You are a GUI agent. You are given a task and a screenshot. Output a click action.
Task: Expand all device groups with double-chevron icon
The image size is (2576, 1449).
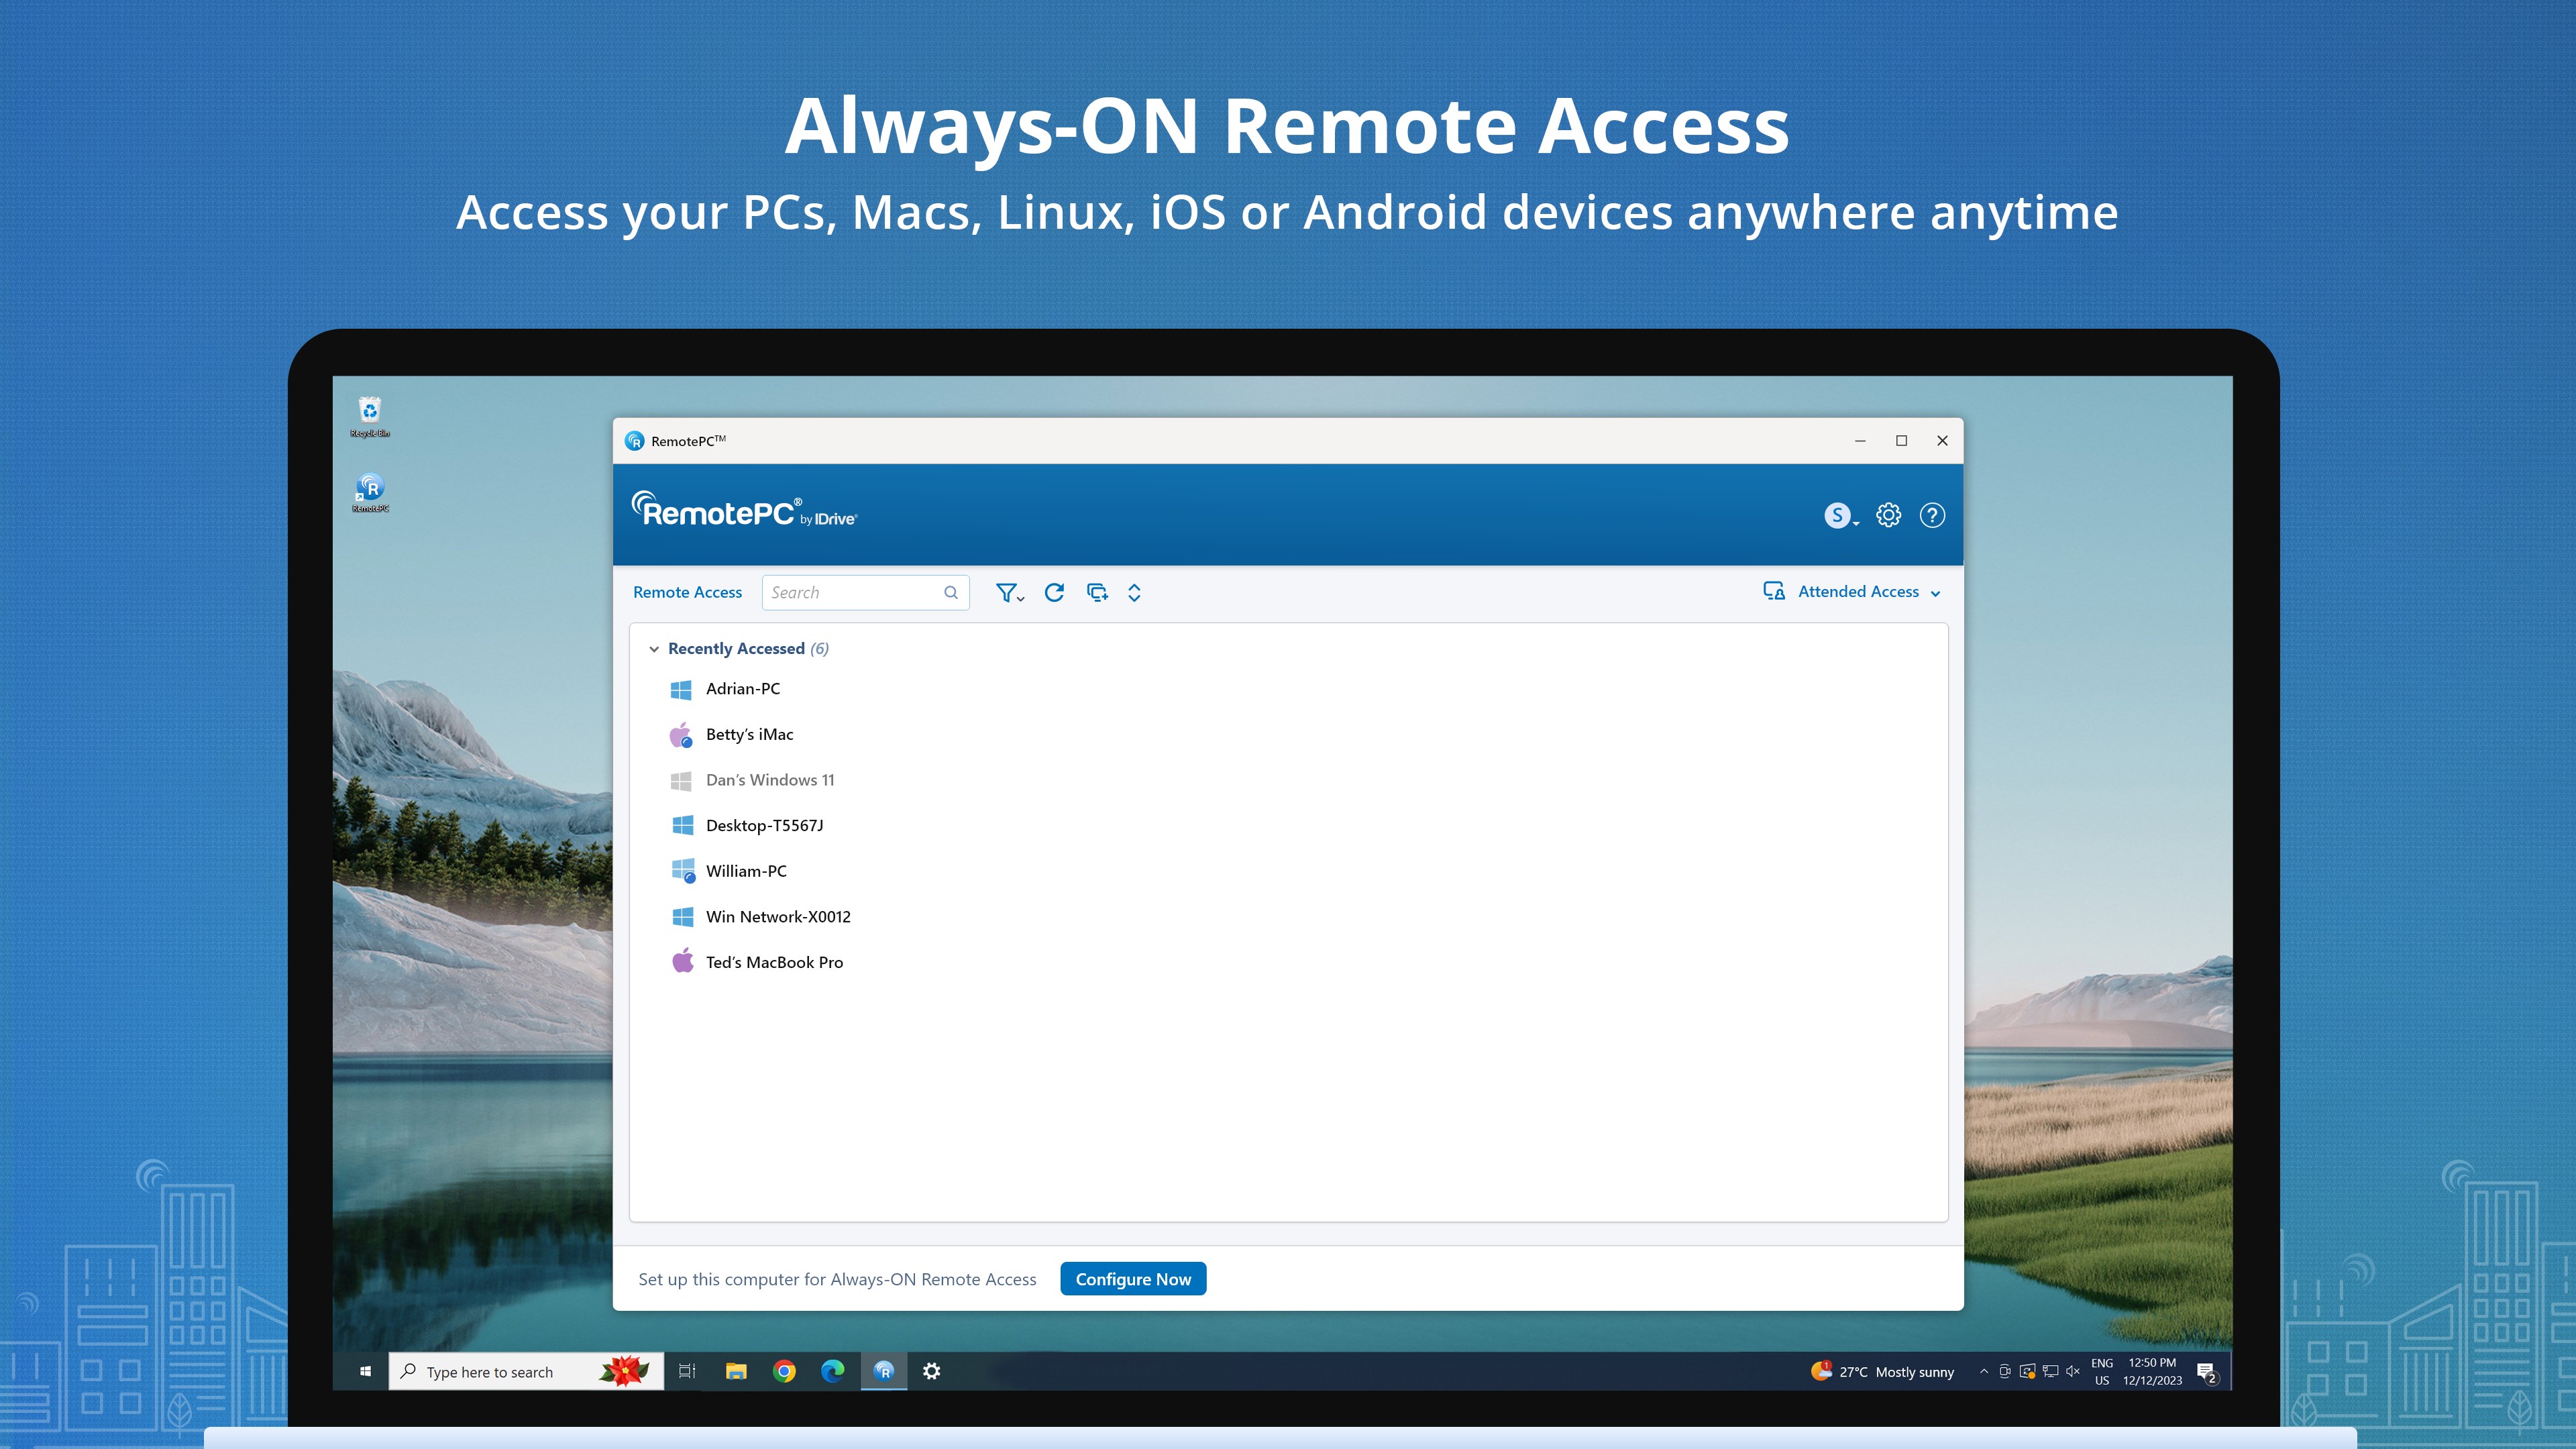coord(1135,592)
